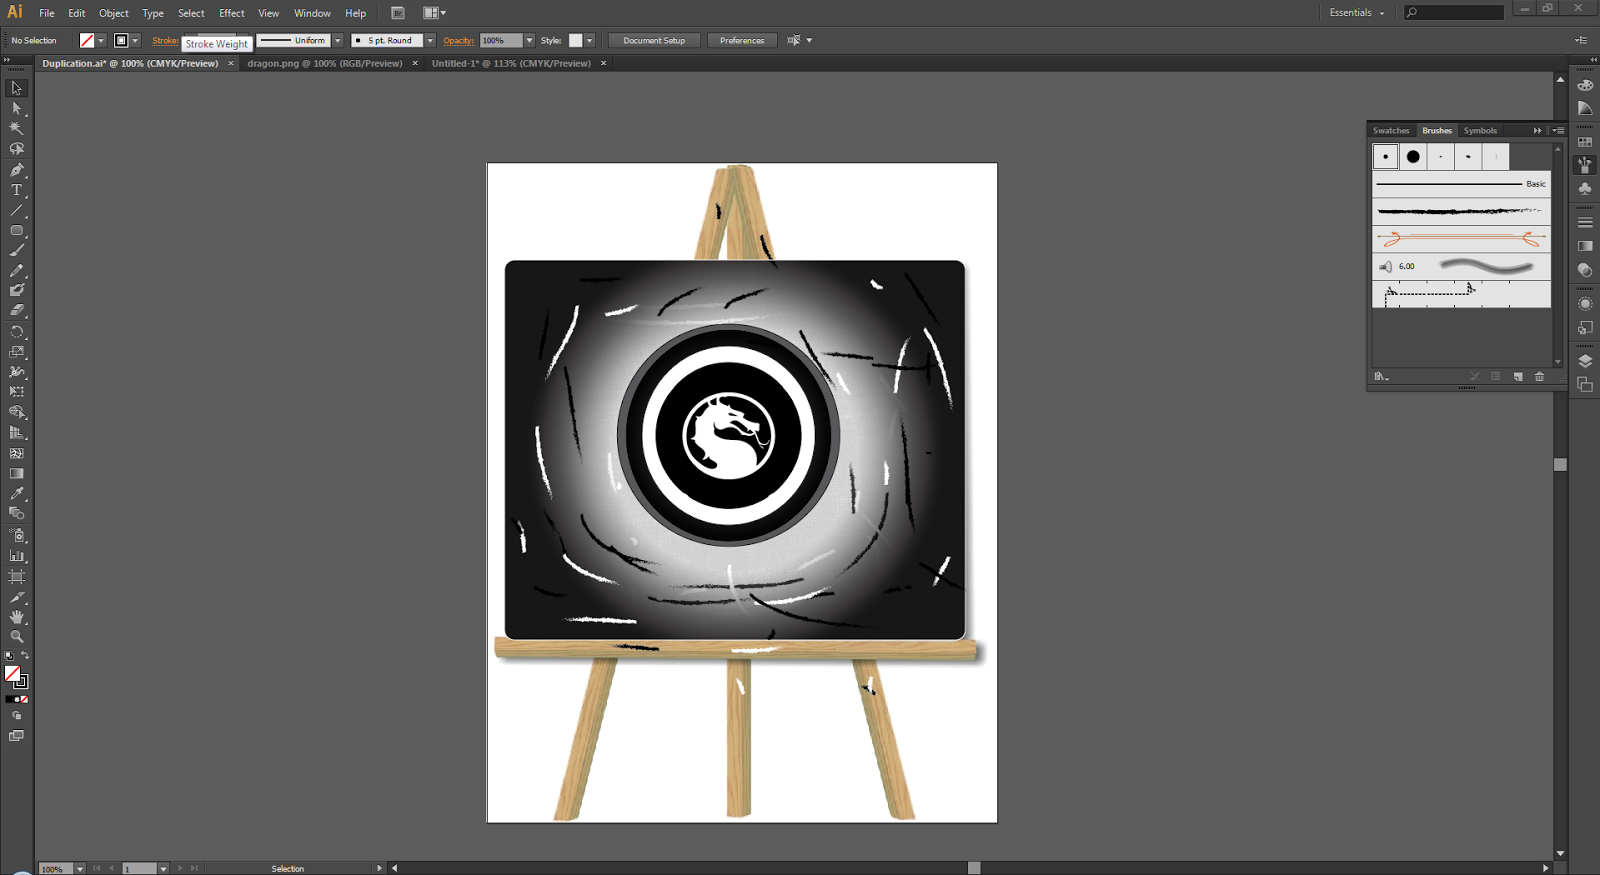Collapse the Brushes panel with double arrows
Viewport: 1600px width, 875px height.
point(1538,131)
